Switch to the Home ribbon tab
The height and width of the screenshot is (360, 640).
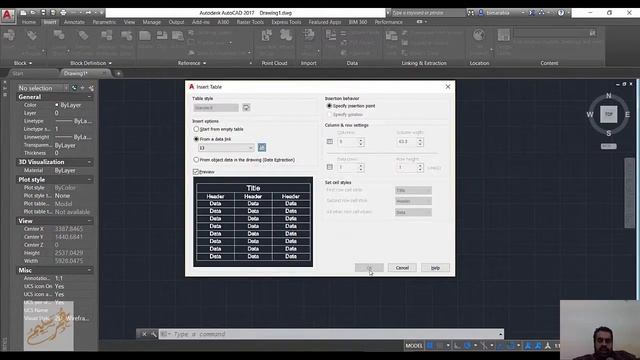pos(29,22)
